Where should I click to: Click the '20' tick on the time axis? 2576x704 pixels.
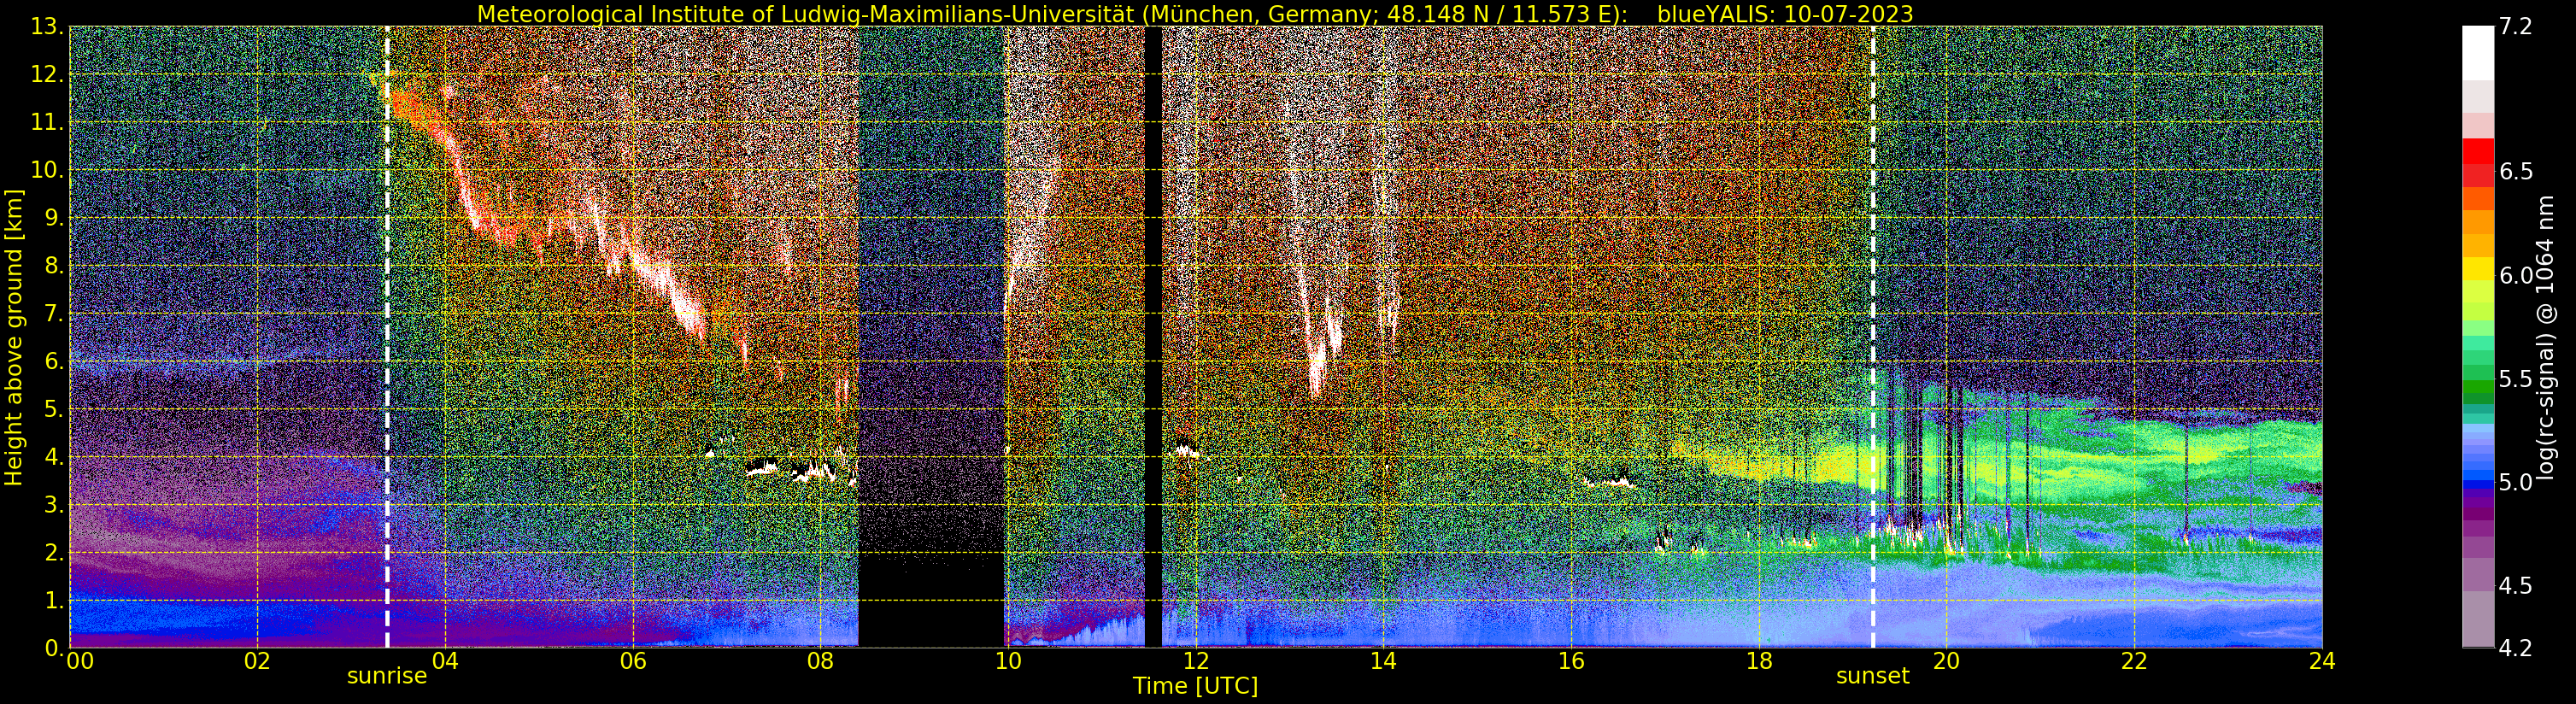click(x=1947, y=661)
